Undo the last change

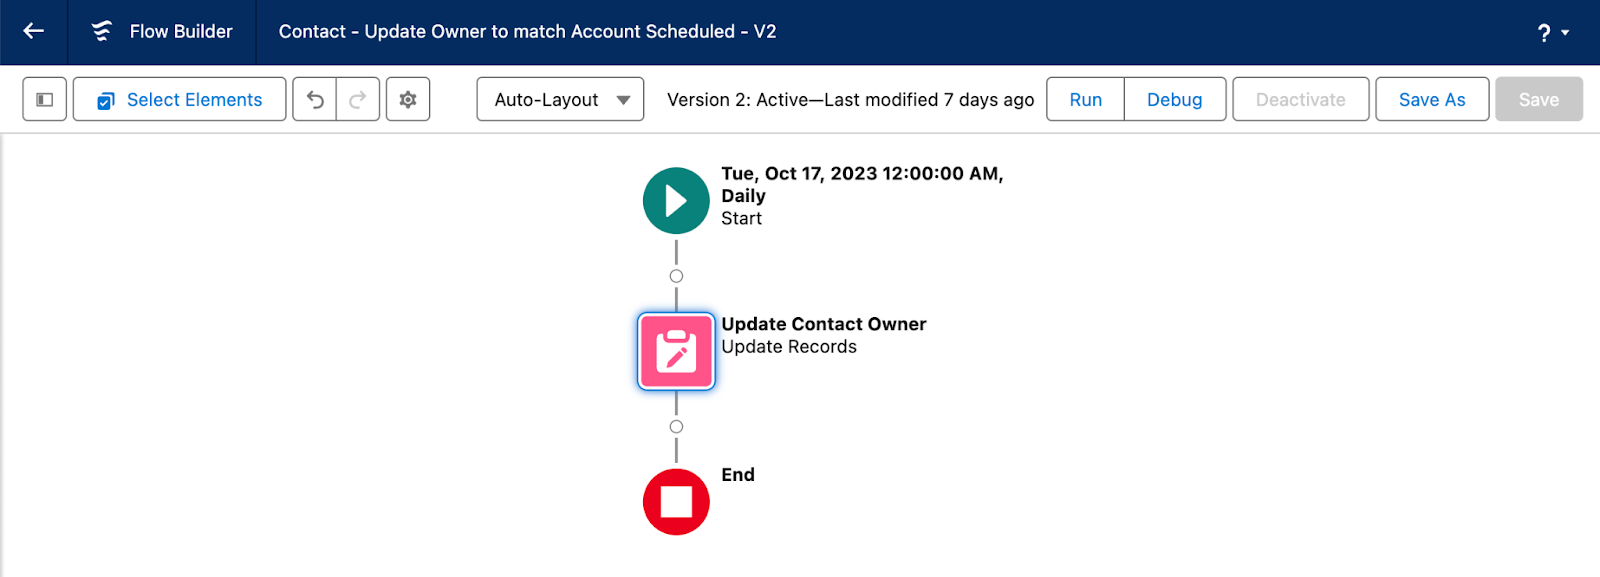(x=315, y=99)
